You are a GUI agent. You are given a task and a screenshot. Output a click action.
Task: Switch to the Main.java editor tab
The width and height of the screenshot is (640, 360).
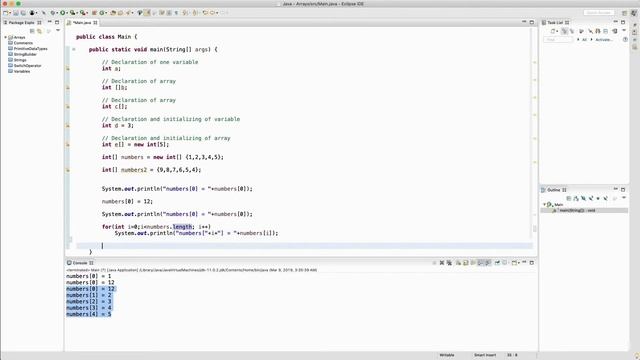click(x=82, y=23)
